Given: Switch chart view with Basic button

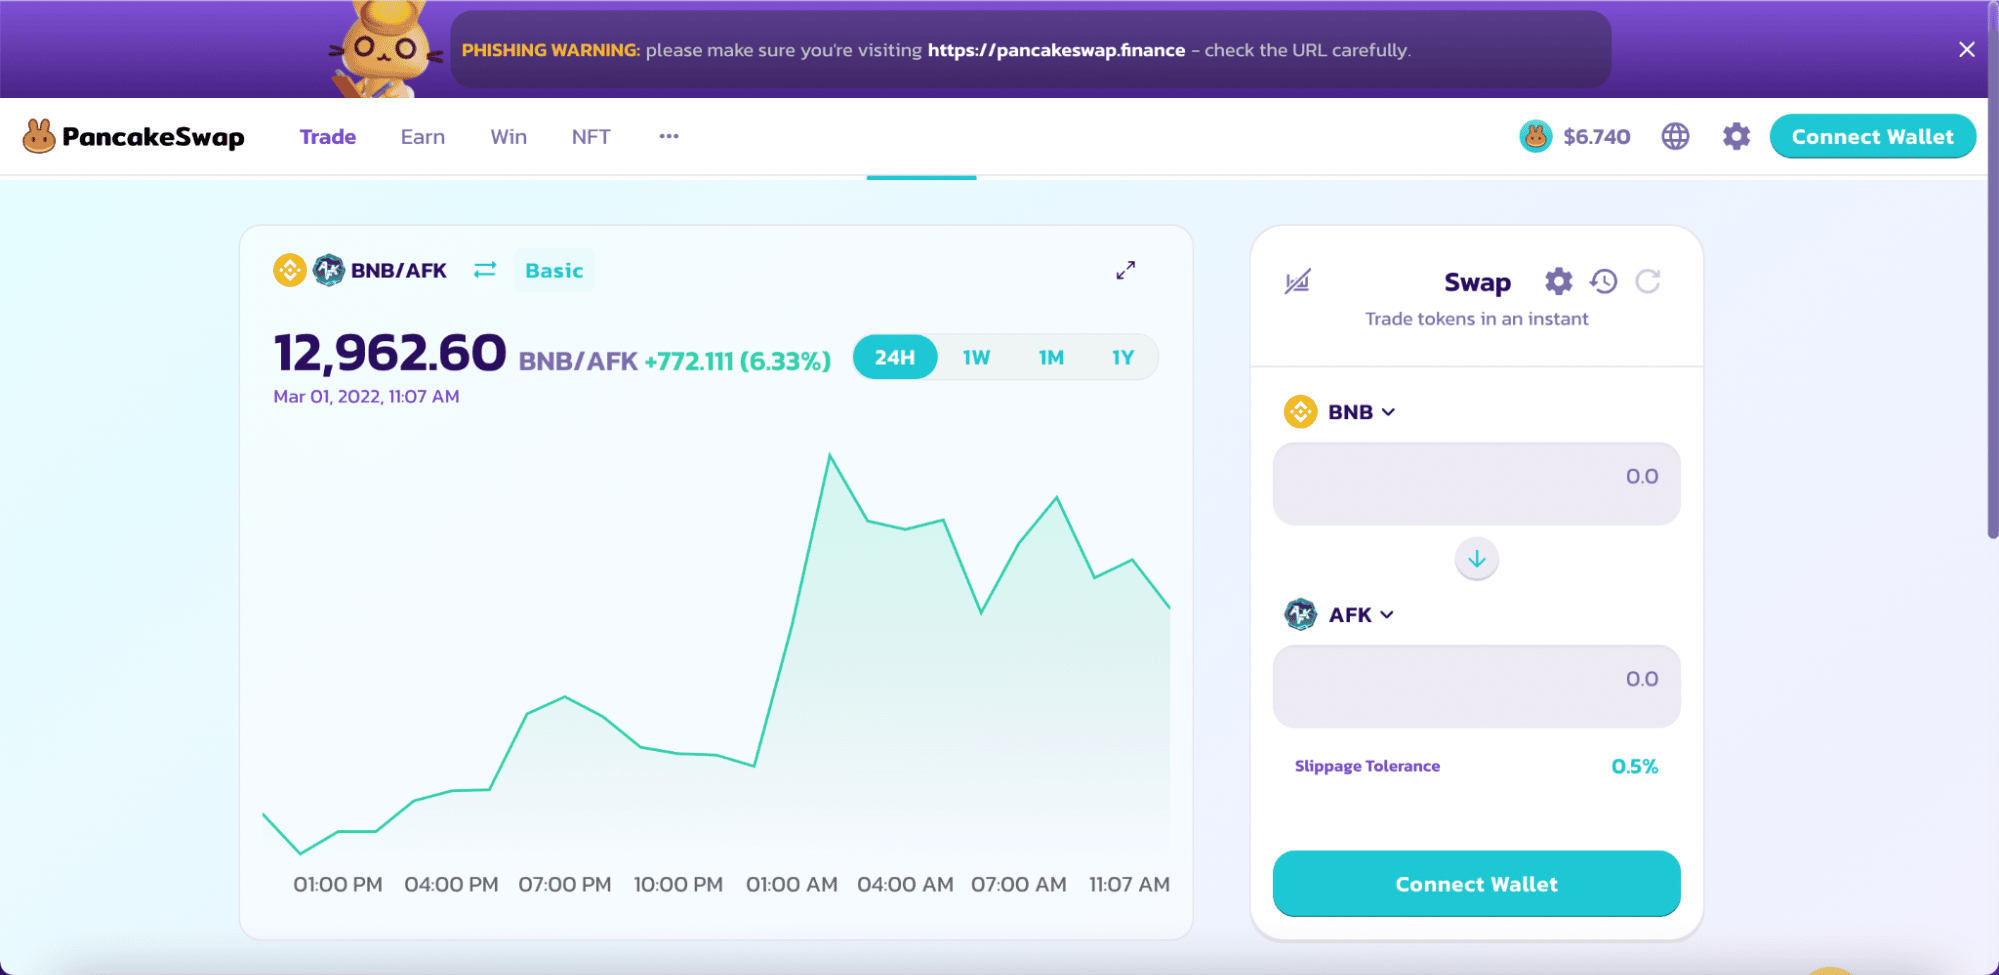Looking at the screenshot, I should [554, 270].
